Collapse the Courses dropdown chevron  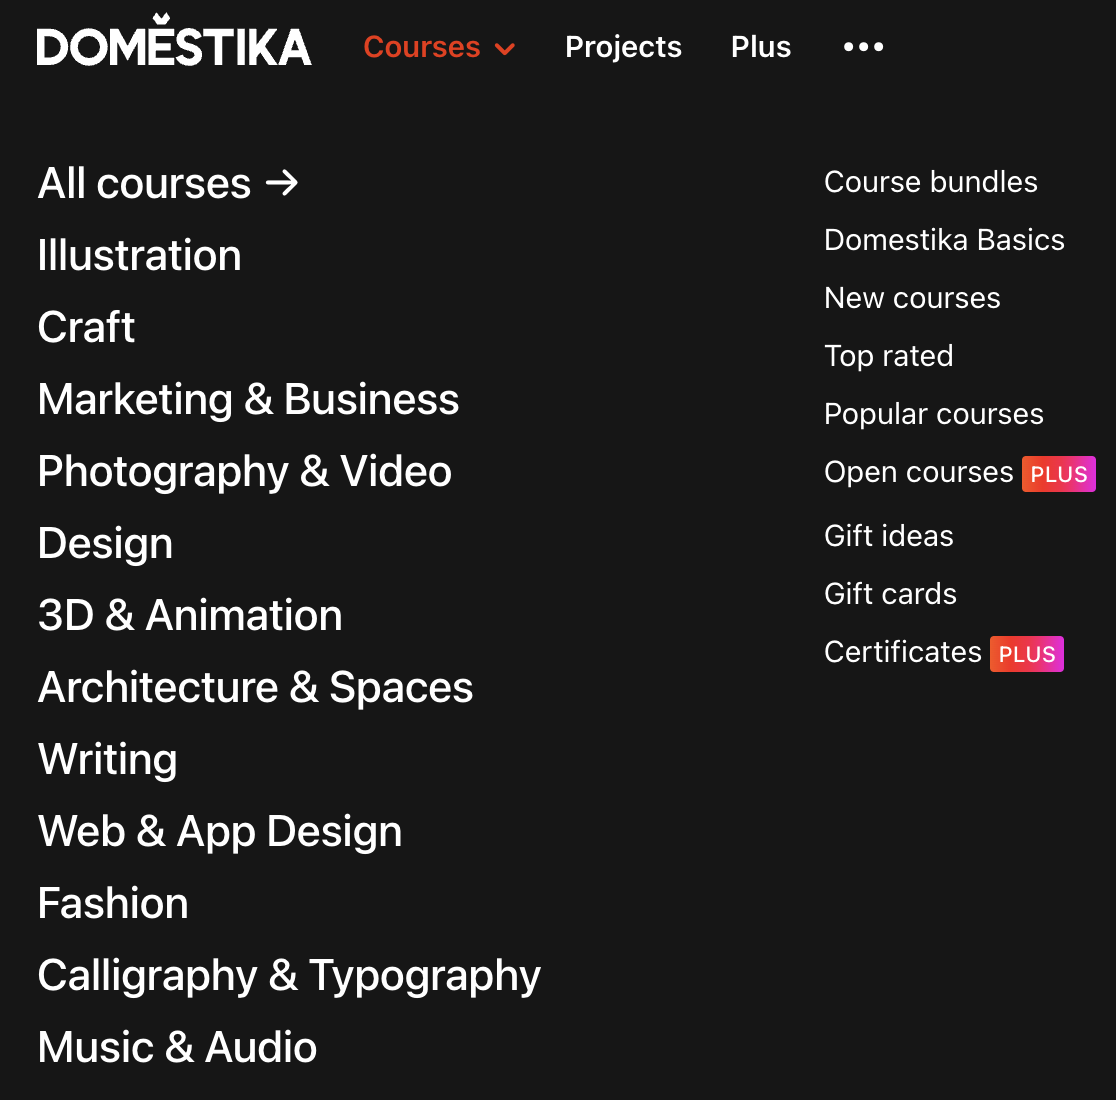(505, 49)
